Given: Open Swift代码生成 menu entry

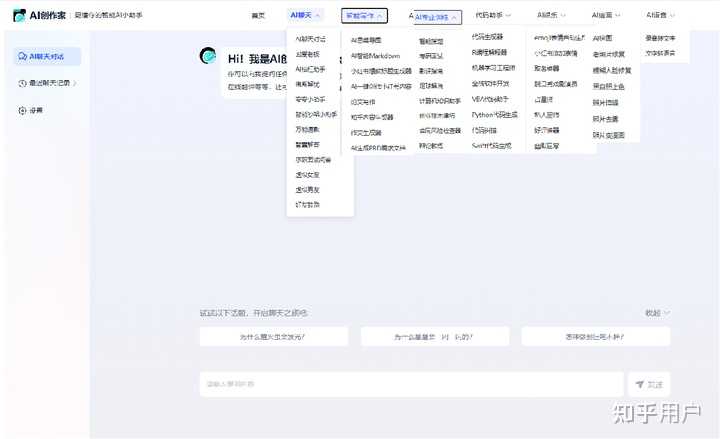Looking at the screenshot, I should [x=491, y=146].
